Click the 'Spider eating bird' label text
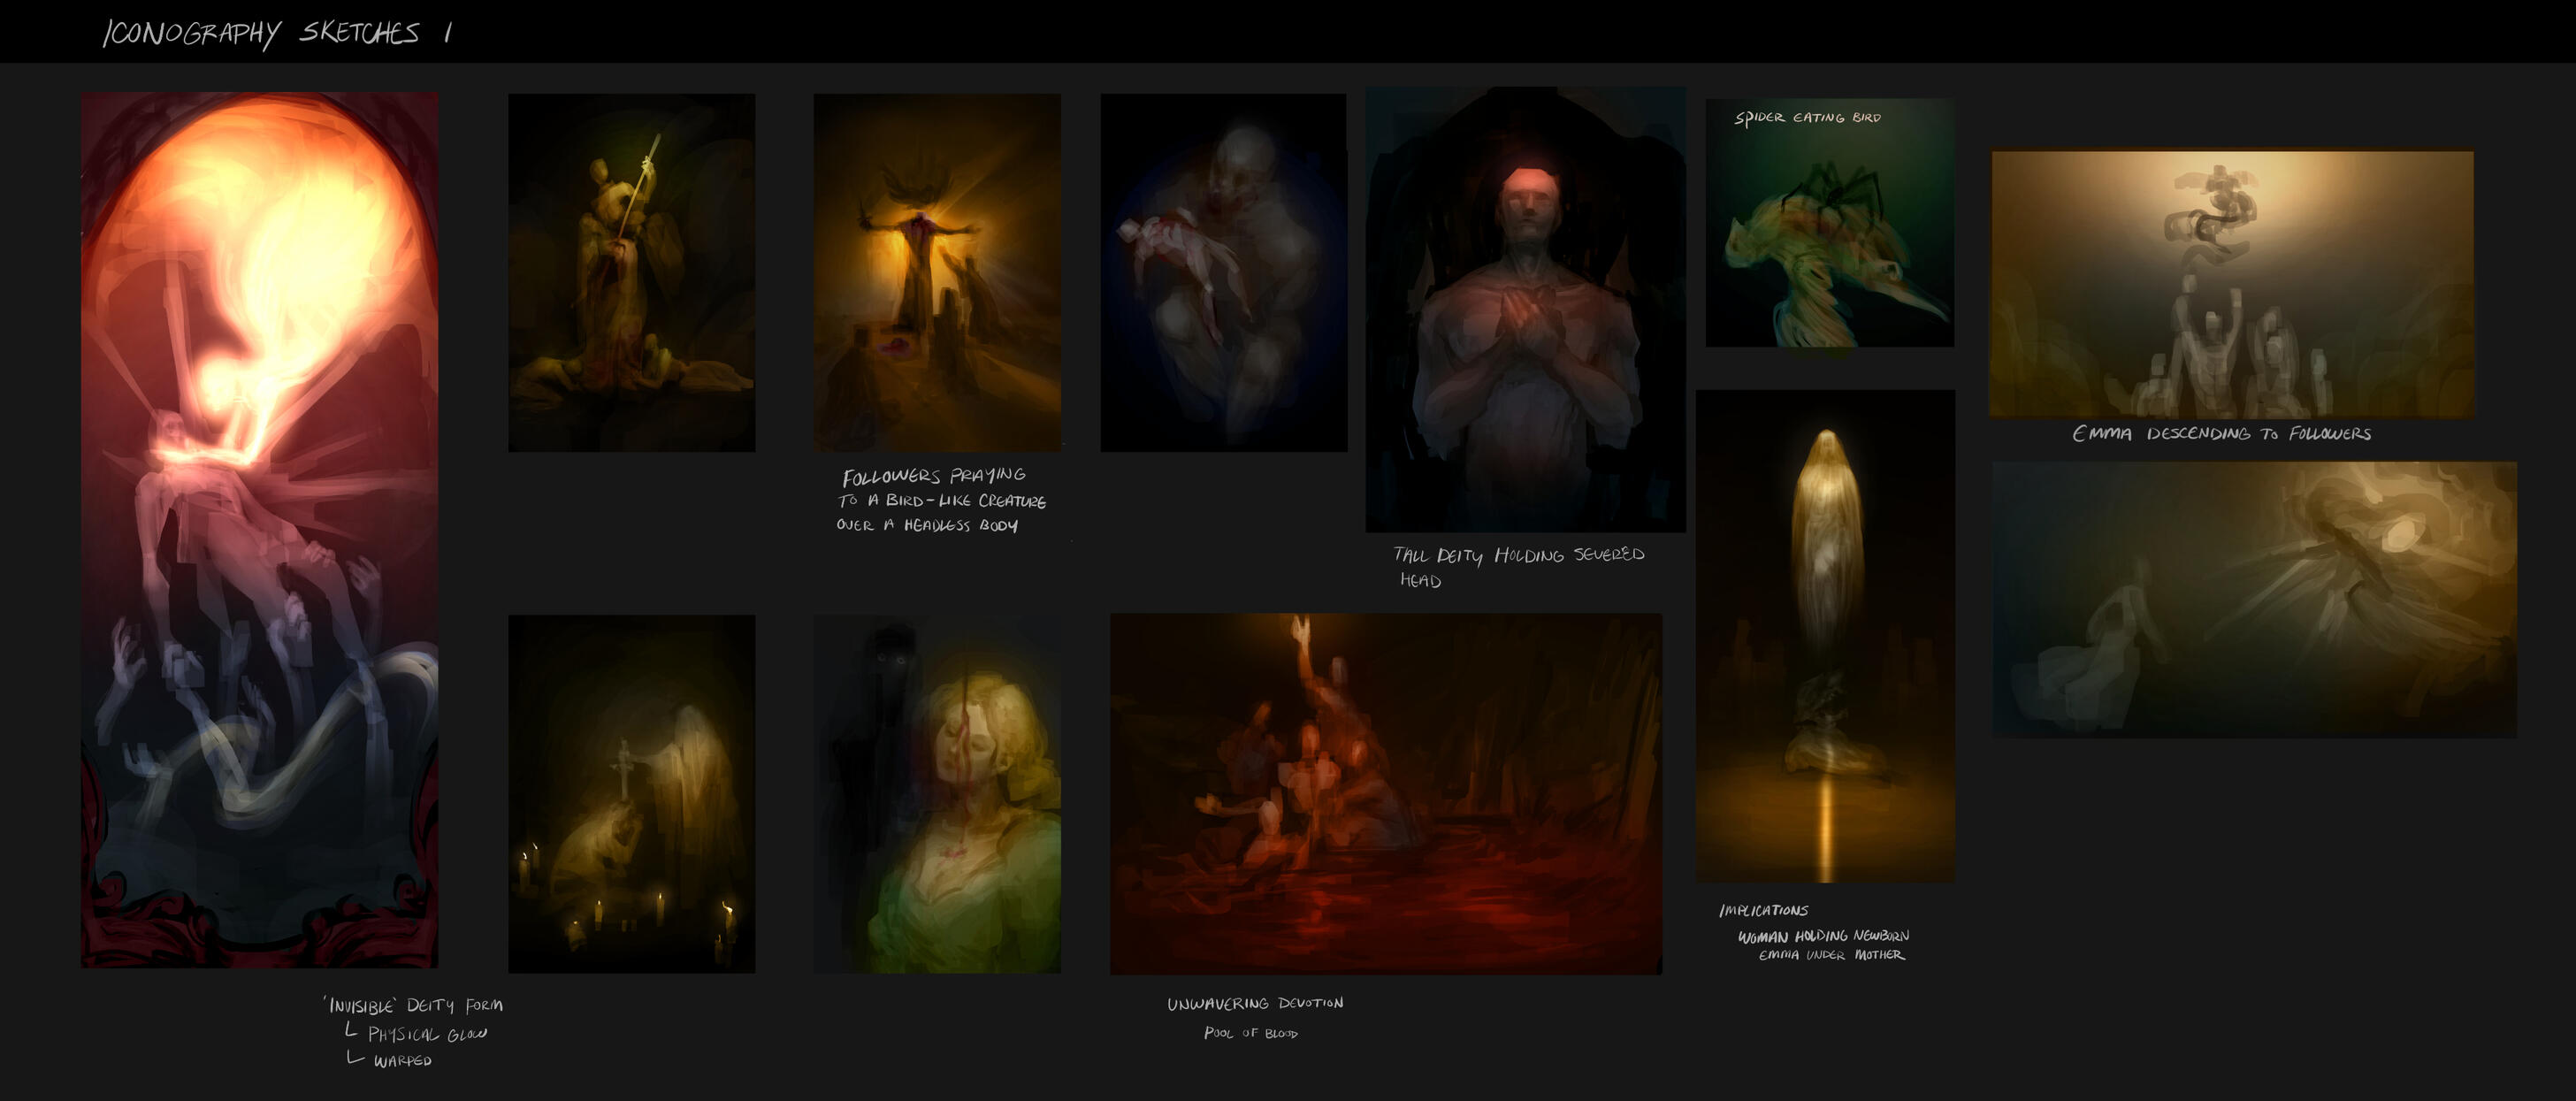2576x1101 pixels. 1807,118
